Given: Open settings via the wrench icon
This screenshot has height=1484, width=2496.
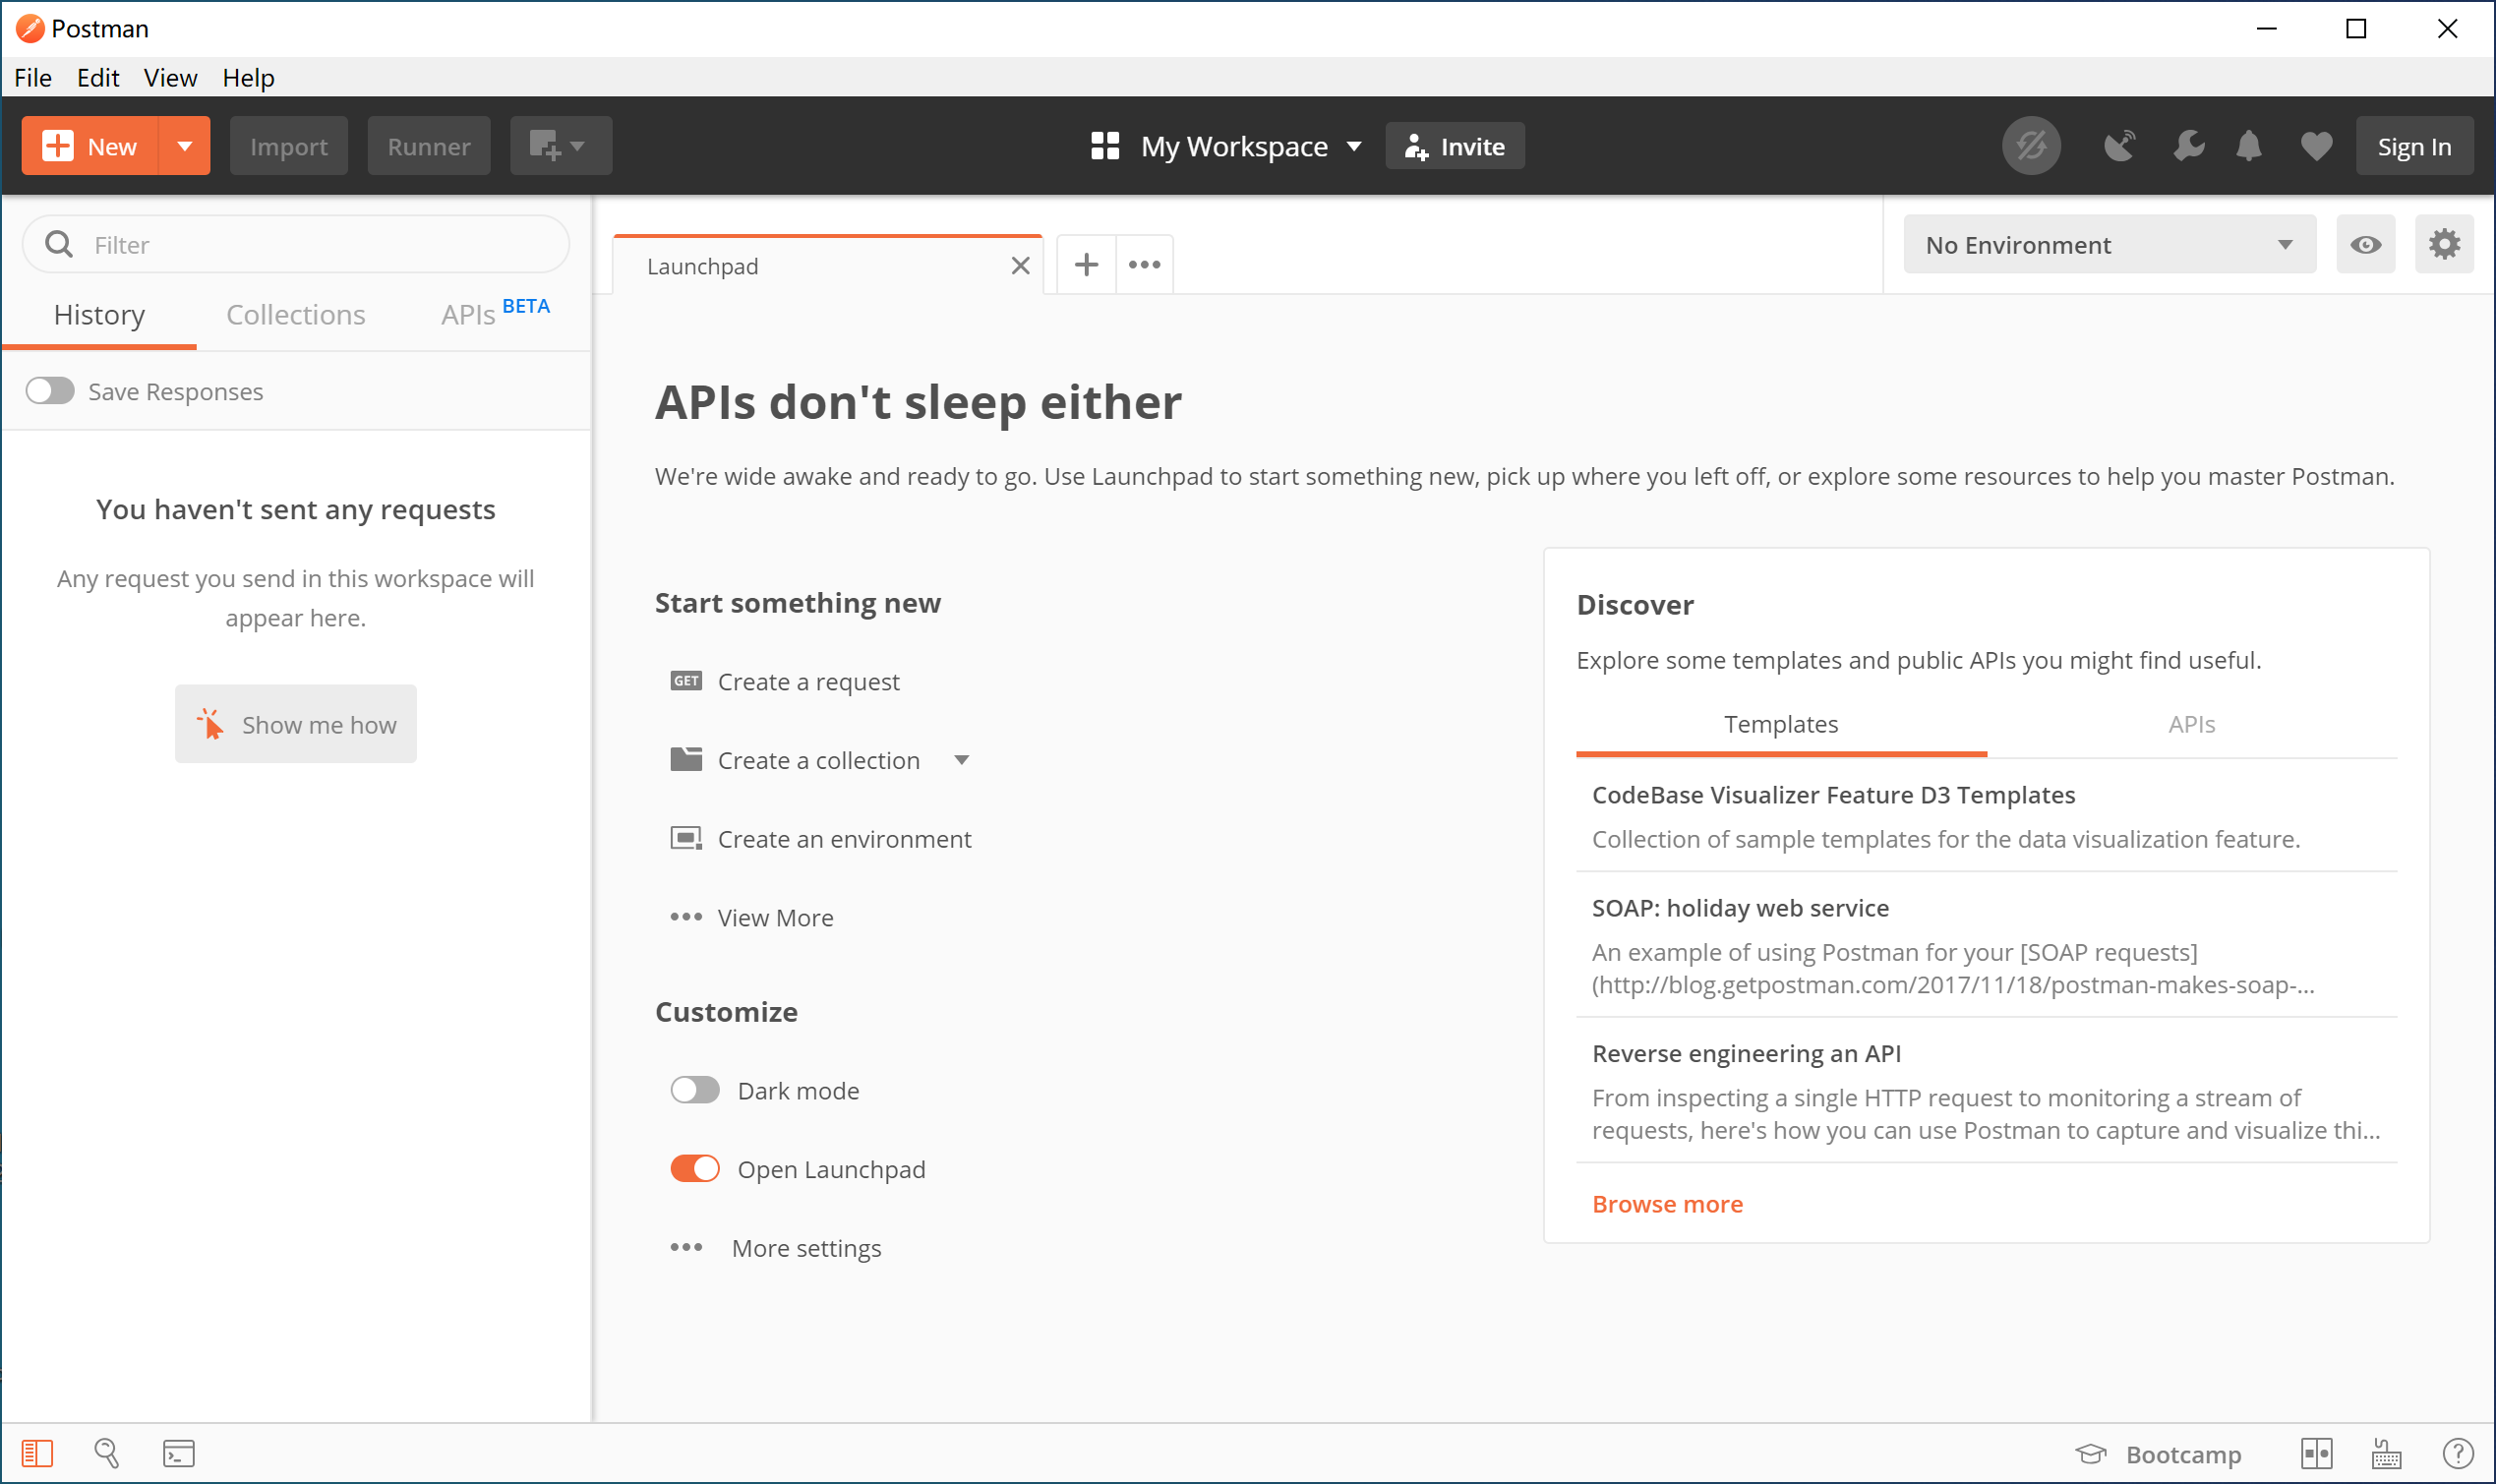Looking at the screenshot, I should pyautogui.click(x=2188, y=146).
